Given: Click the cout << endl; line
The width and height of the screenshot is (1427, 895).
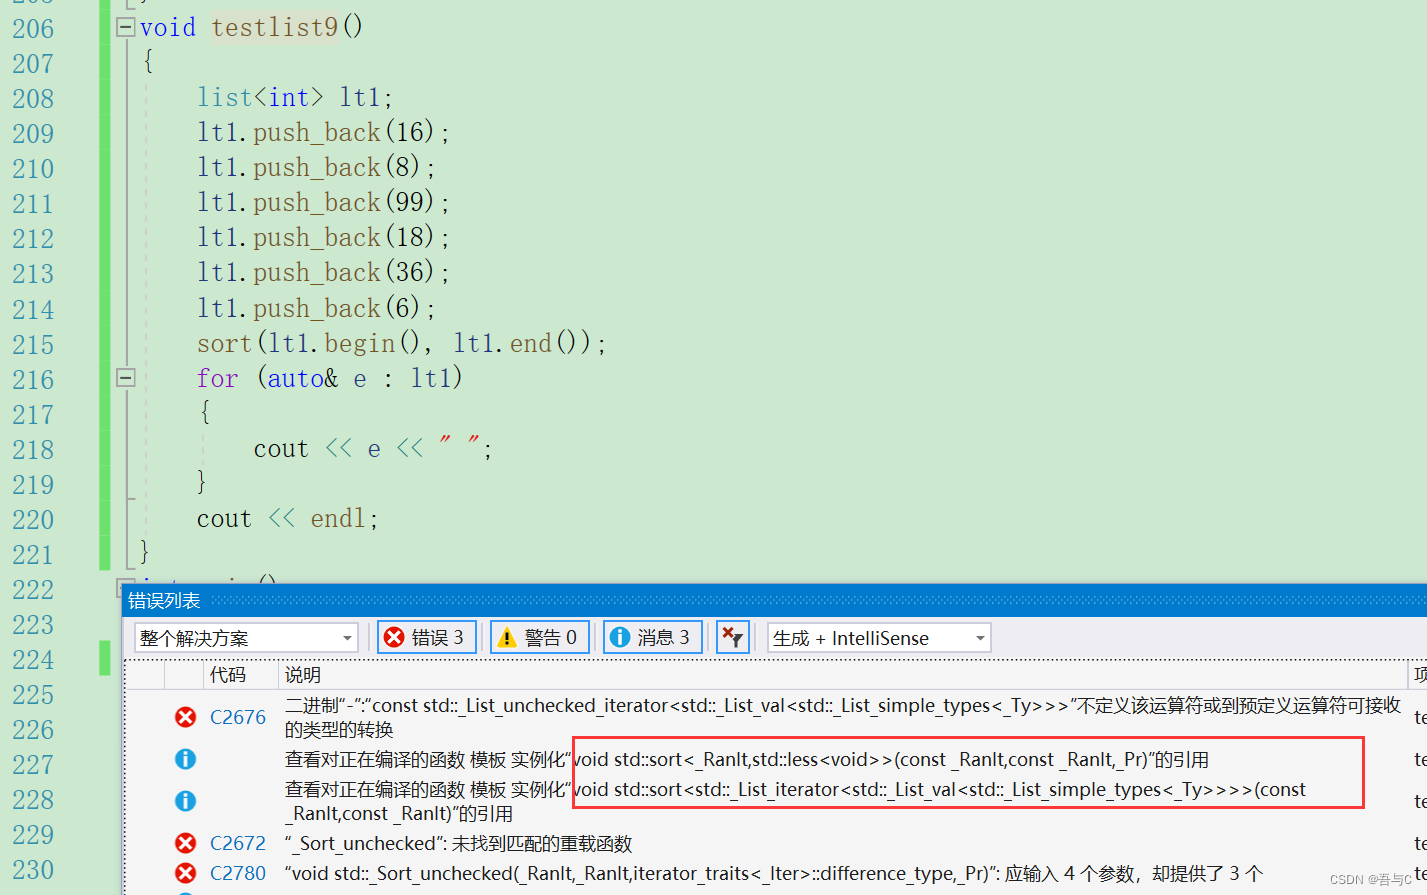Looking at the screenshot, I should (x=288, y=518).
